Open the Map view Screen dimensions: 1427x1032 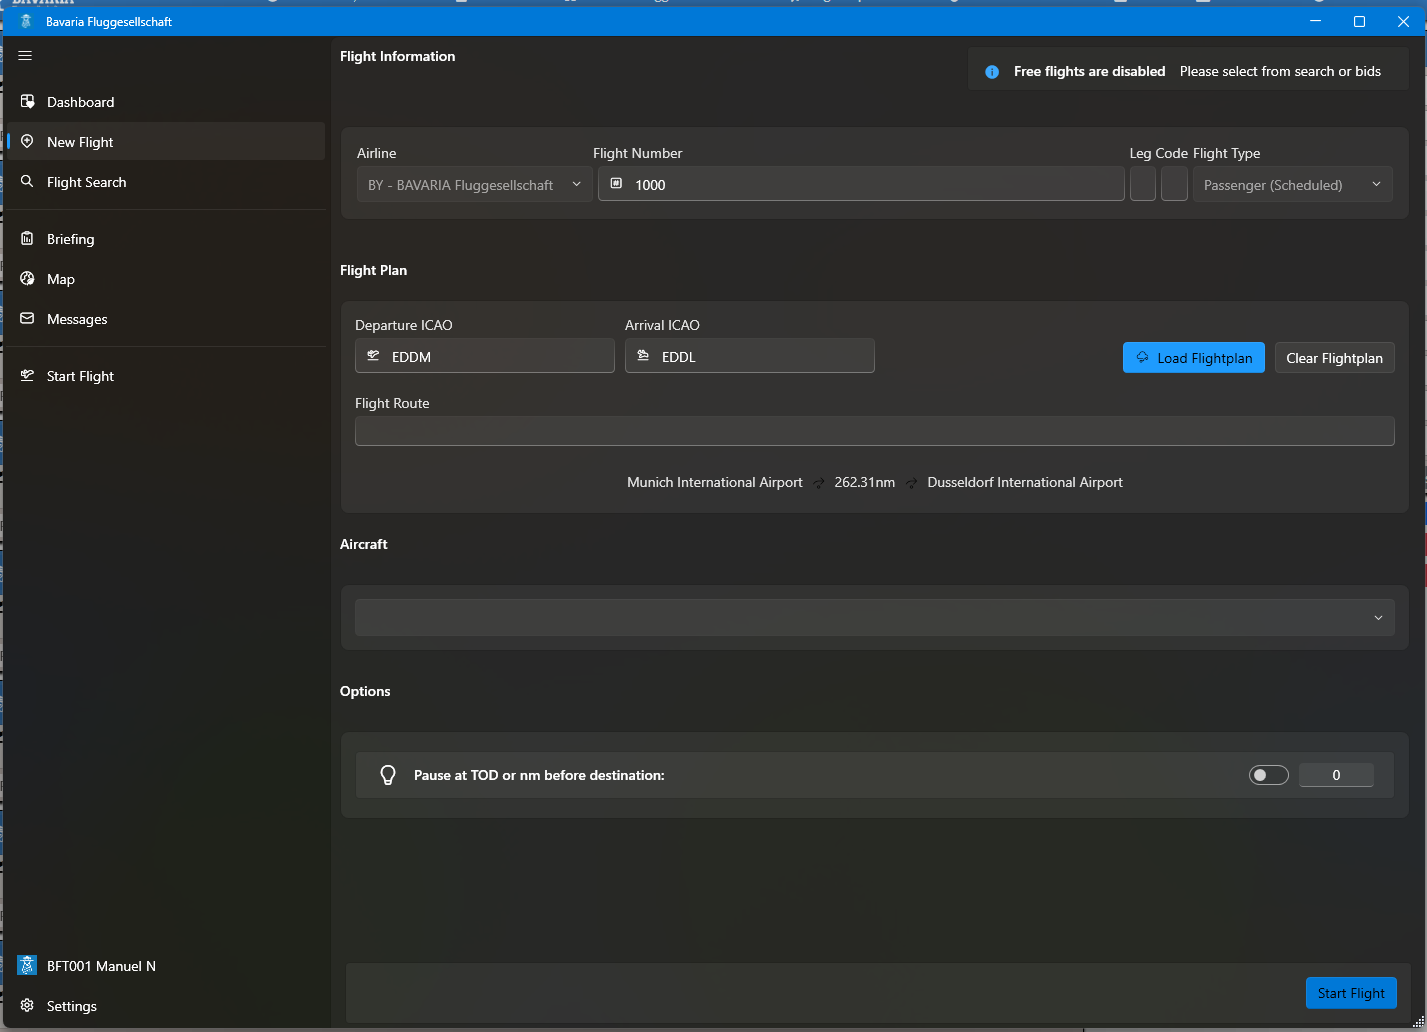pyautogui.click(x=166, y=279)
